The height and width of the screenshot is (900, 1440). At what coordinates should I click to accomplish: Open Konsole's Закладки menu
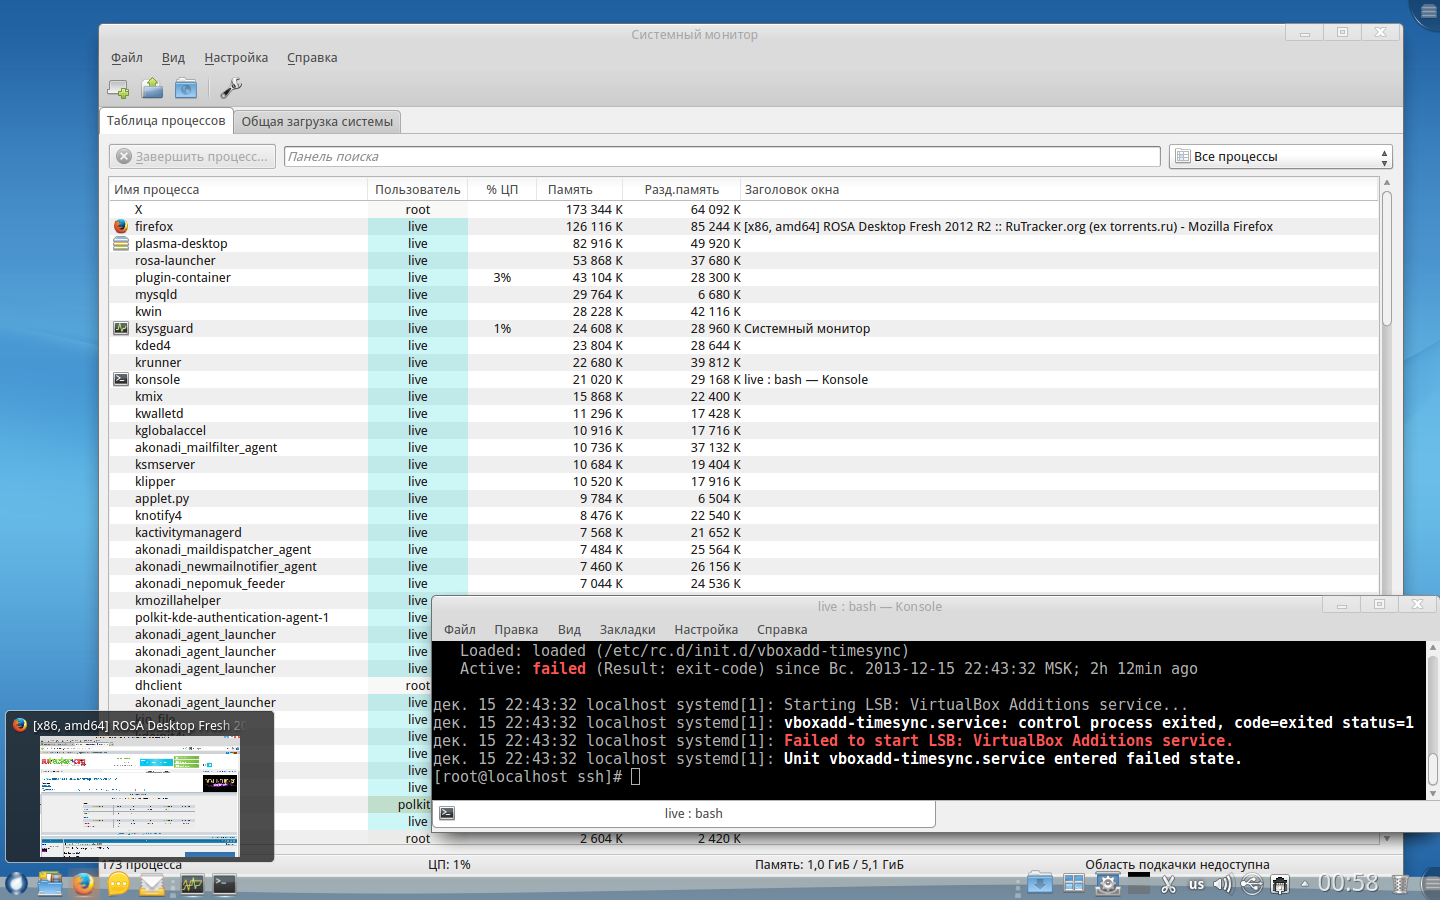(x=627, y=630)
